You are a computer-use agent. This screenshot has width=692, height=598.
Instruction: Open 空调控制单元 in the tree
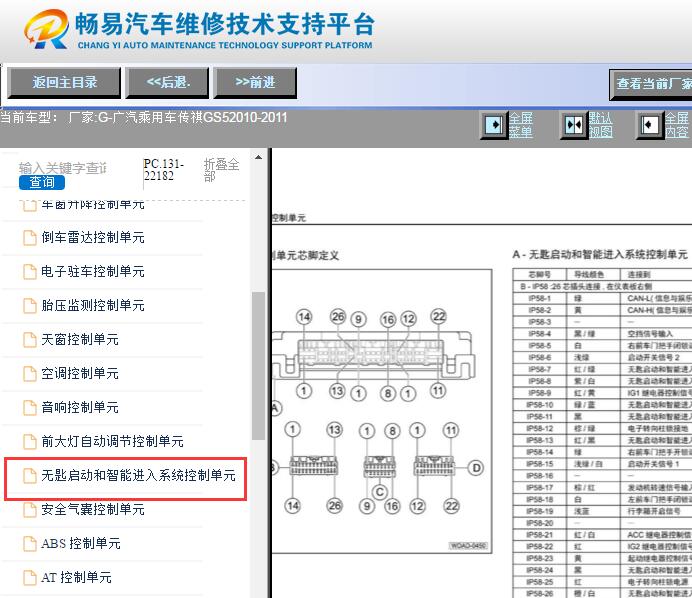[x=80, y=373]
